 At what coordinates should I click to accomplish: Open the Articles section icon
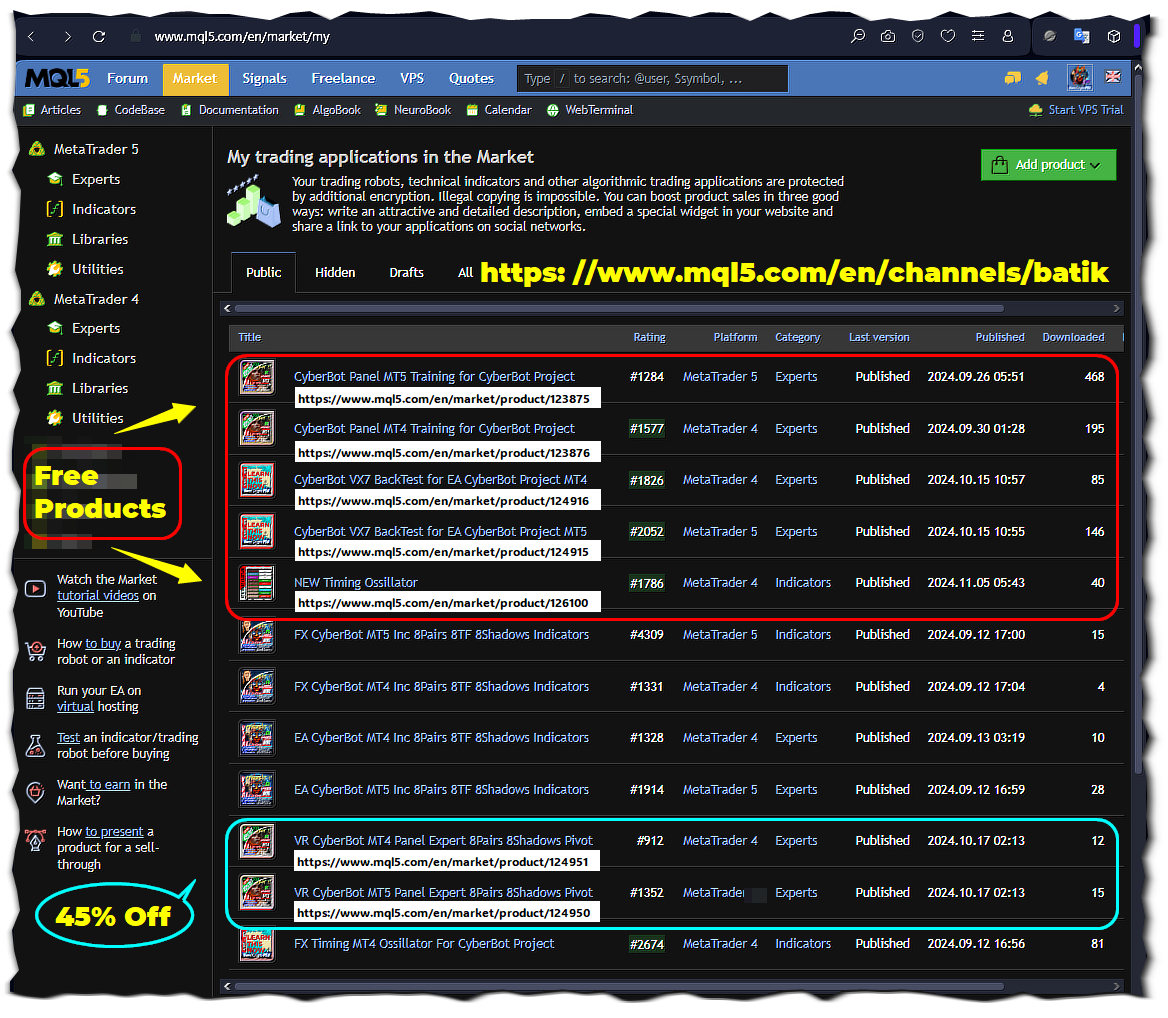[27, 110]
